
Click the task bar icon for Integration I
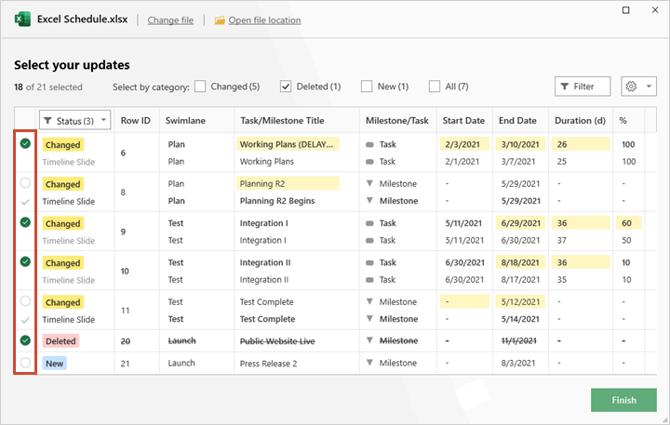point(370,224)
